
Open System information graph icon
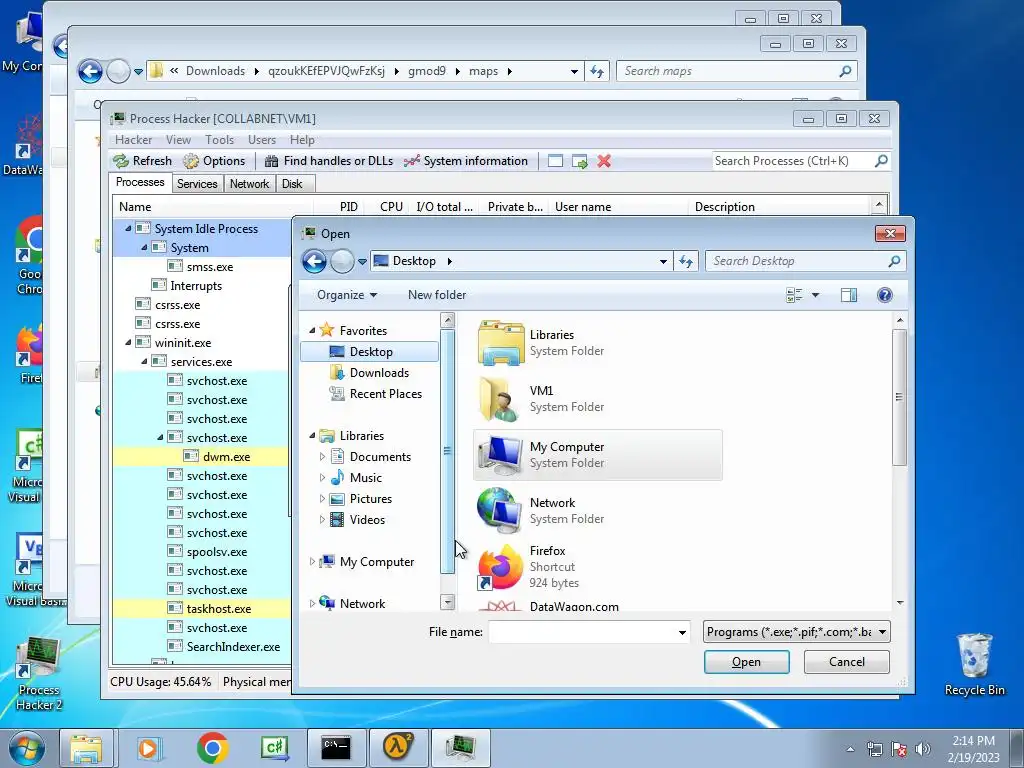pyautogui.click(x=411, y=161)
